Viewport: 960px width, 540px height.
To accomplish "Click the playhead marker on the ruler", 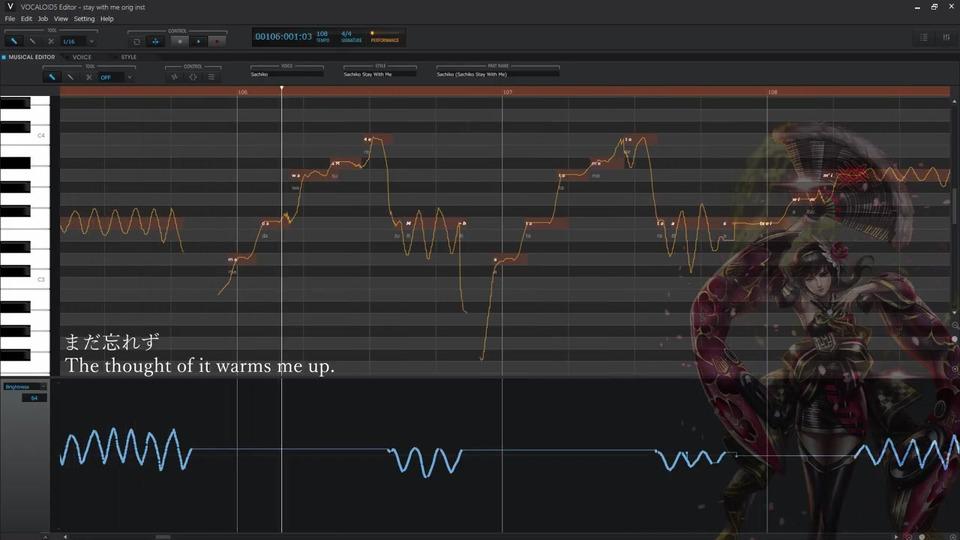I will coord(282,89).
